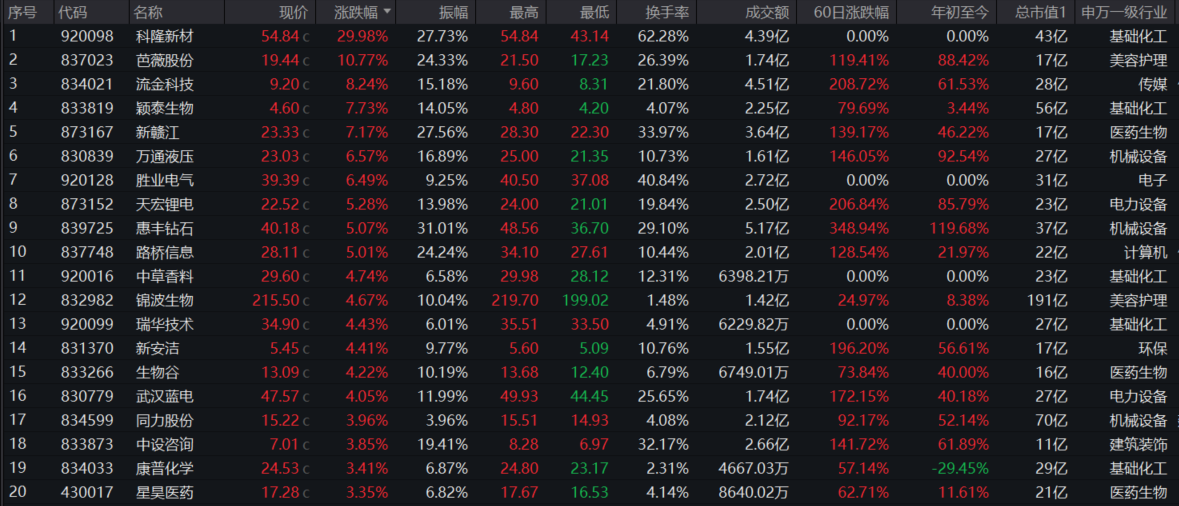Click the 代码 column header
The image size is (1179, 506).
pyautogui.click(x=73, y=12)
